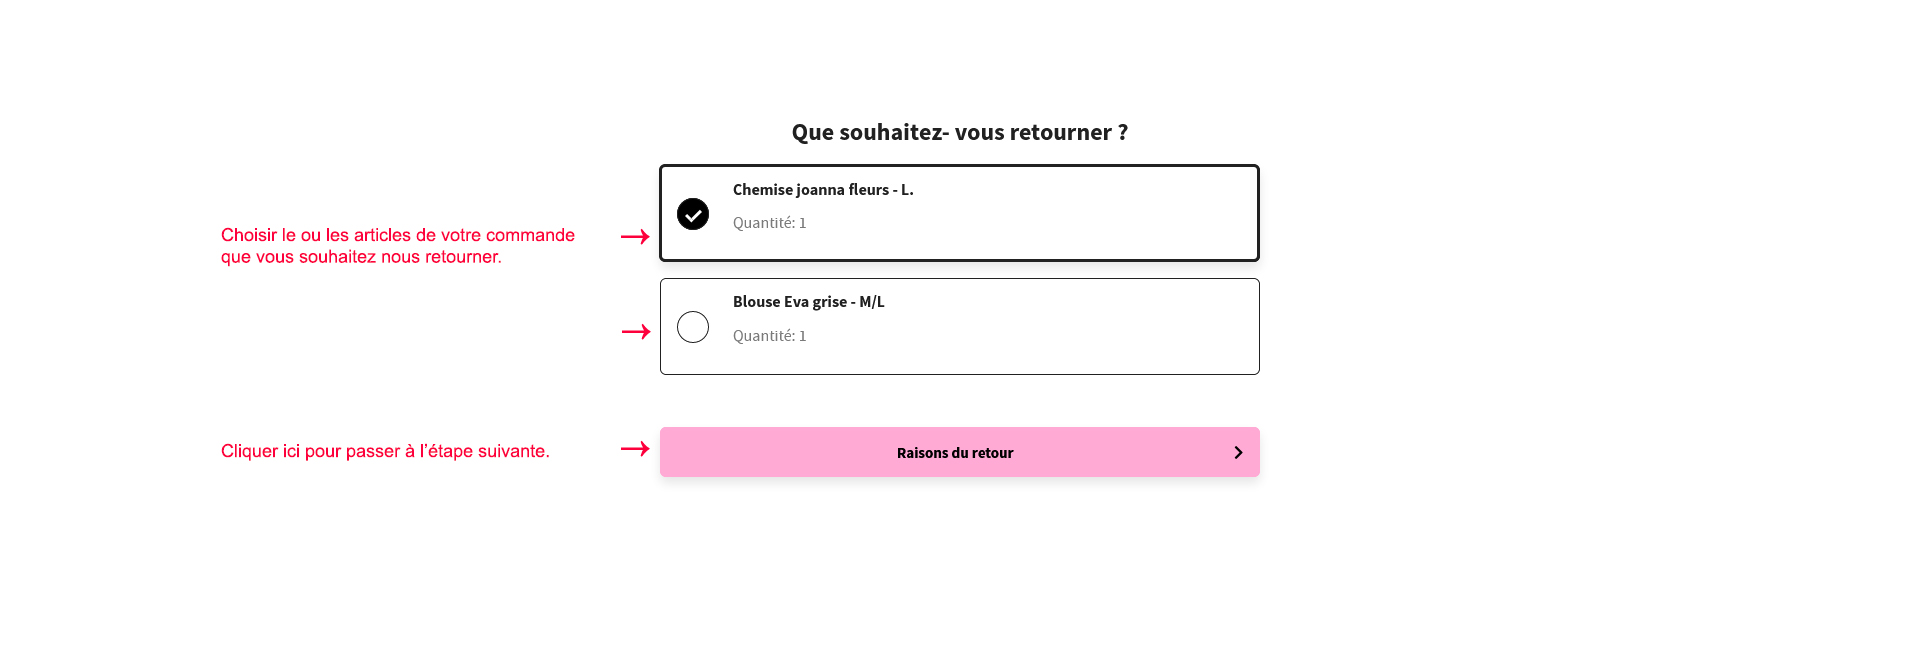
Task: Click the red arrow pointing at the Blouse item
Action: coord(636,331)
